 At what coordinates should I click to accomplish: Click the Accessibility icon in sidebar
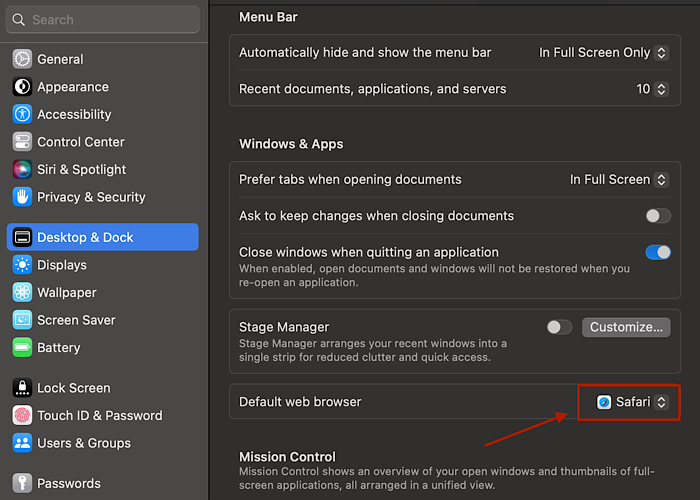click(x=22, y=114)
